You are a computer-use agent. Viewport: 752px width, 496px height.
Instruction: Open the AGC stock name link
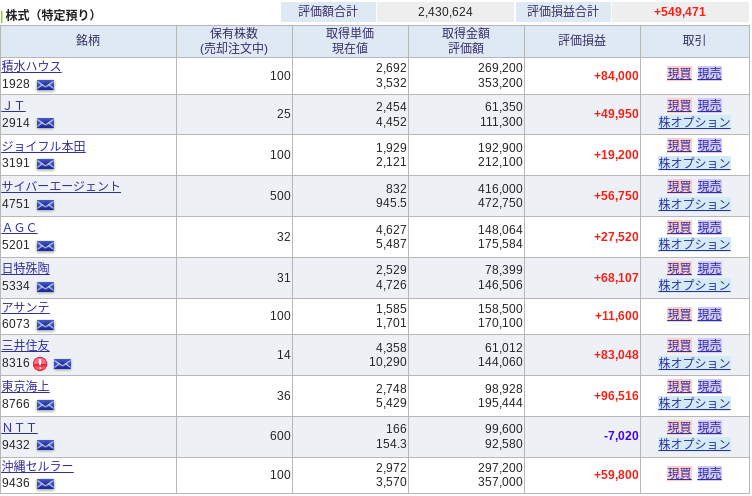(20, 227)
